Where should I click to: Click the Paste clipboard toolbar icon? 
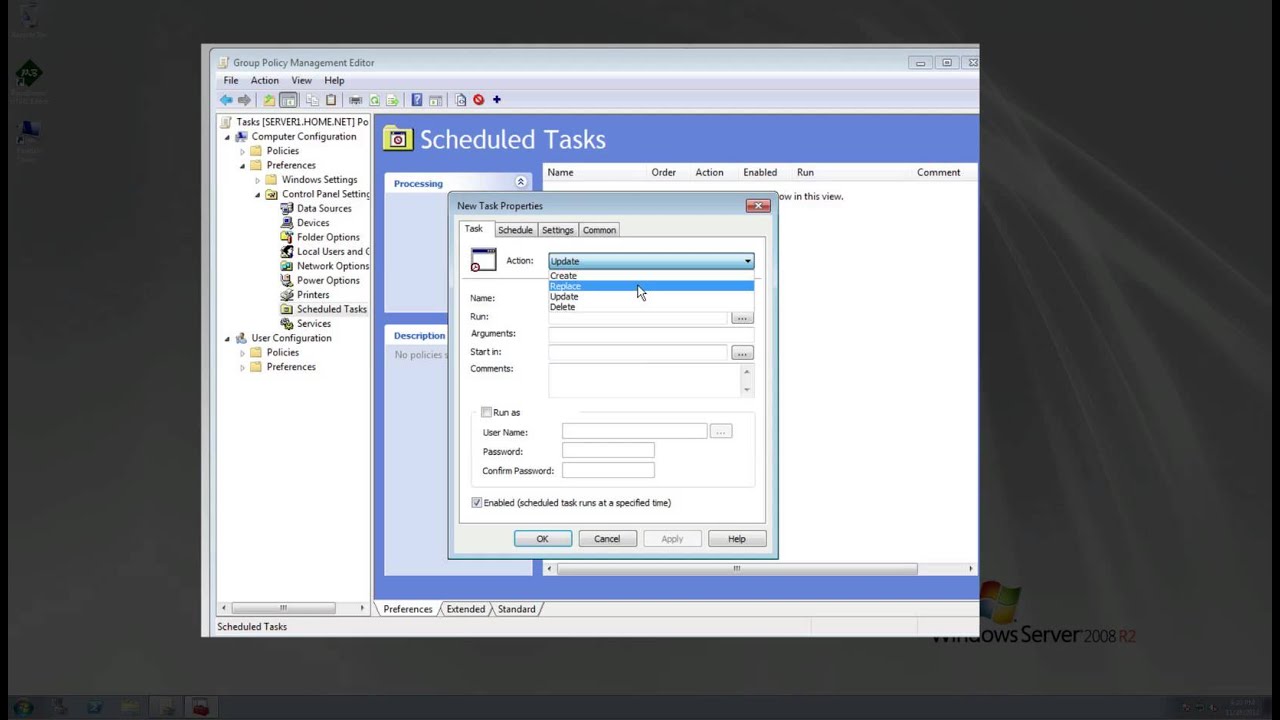[x=331, y=100]
